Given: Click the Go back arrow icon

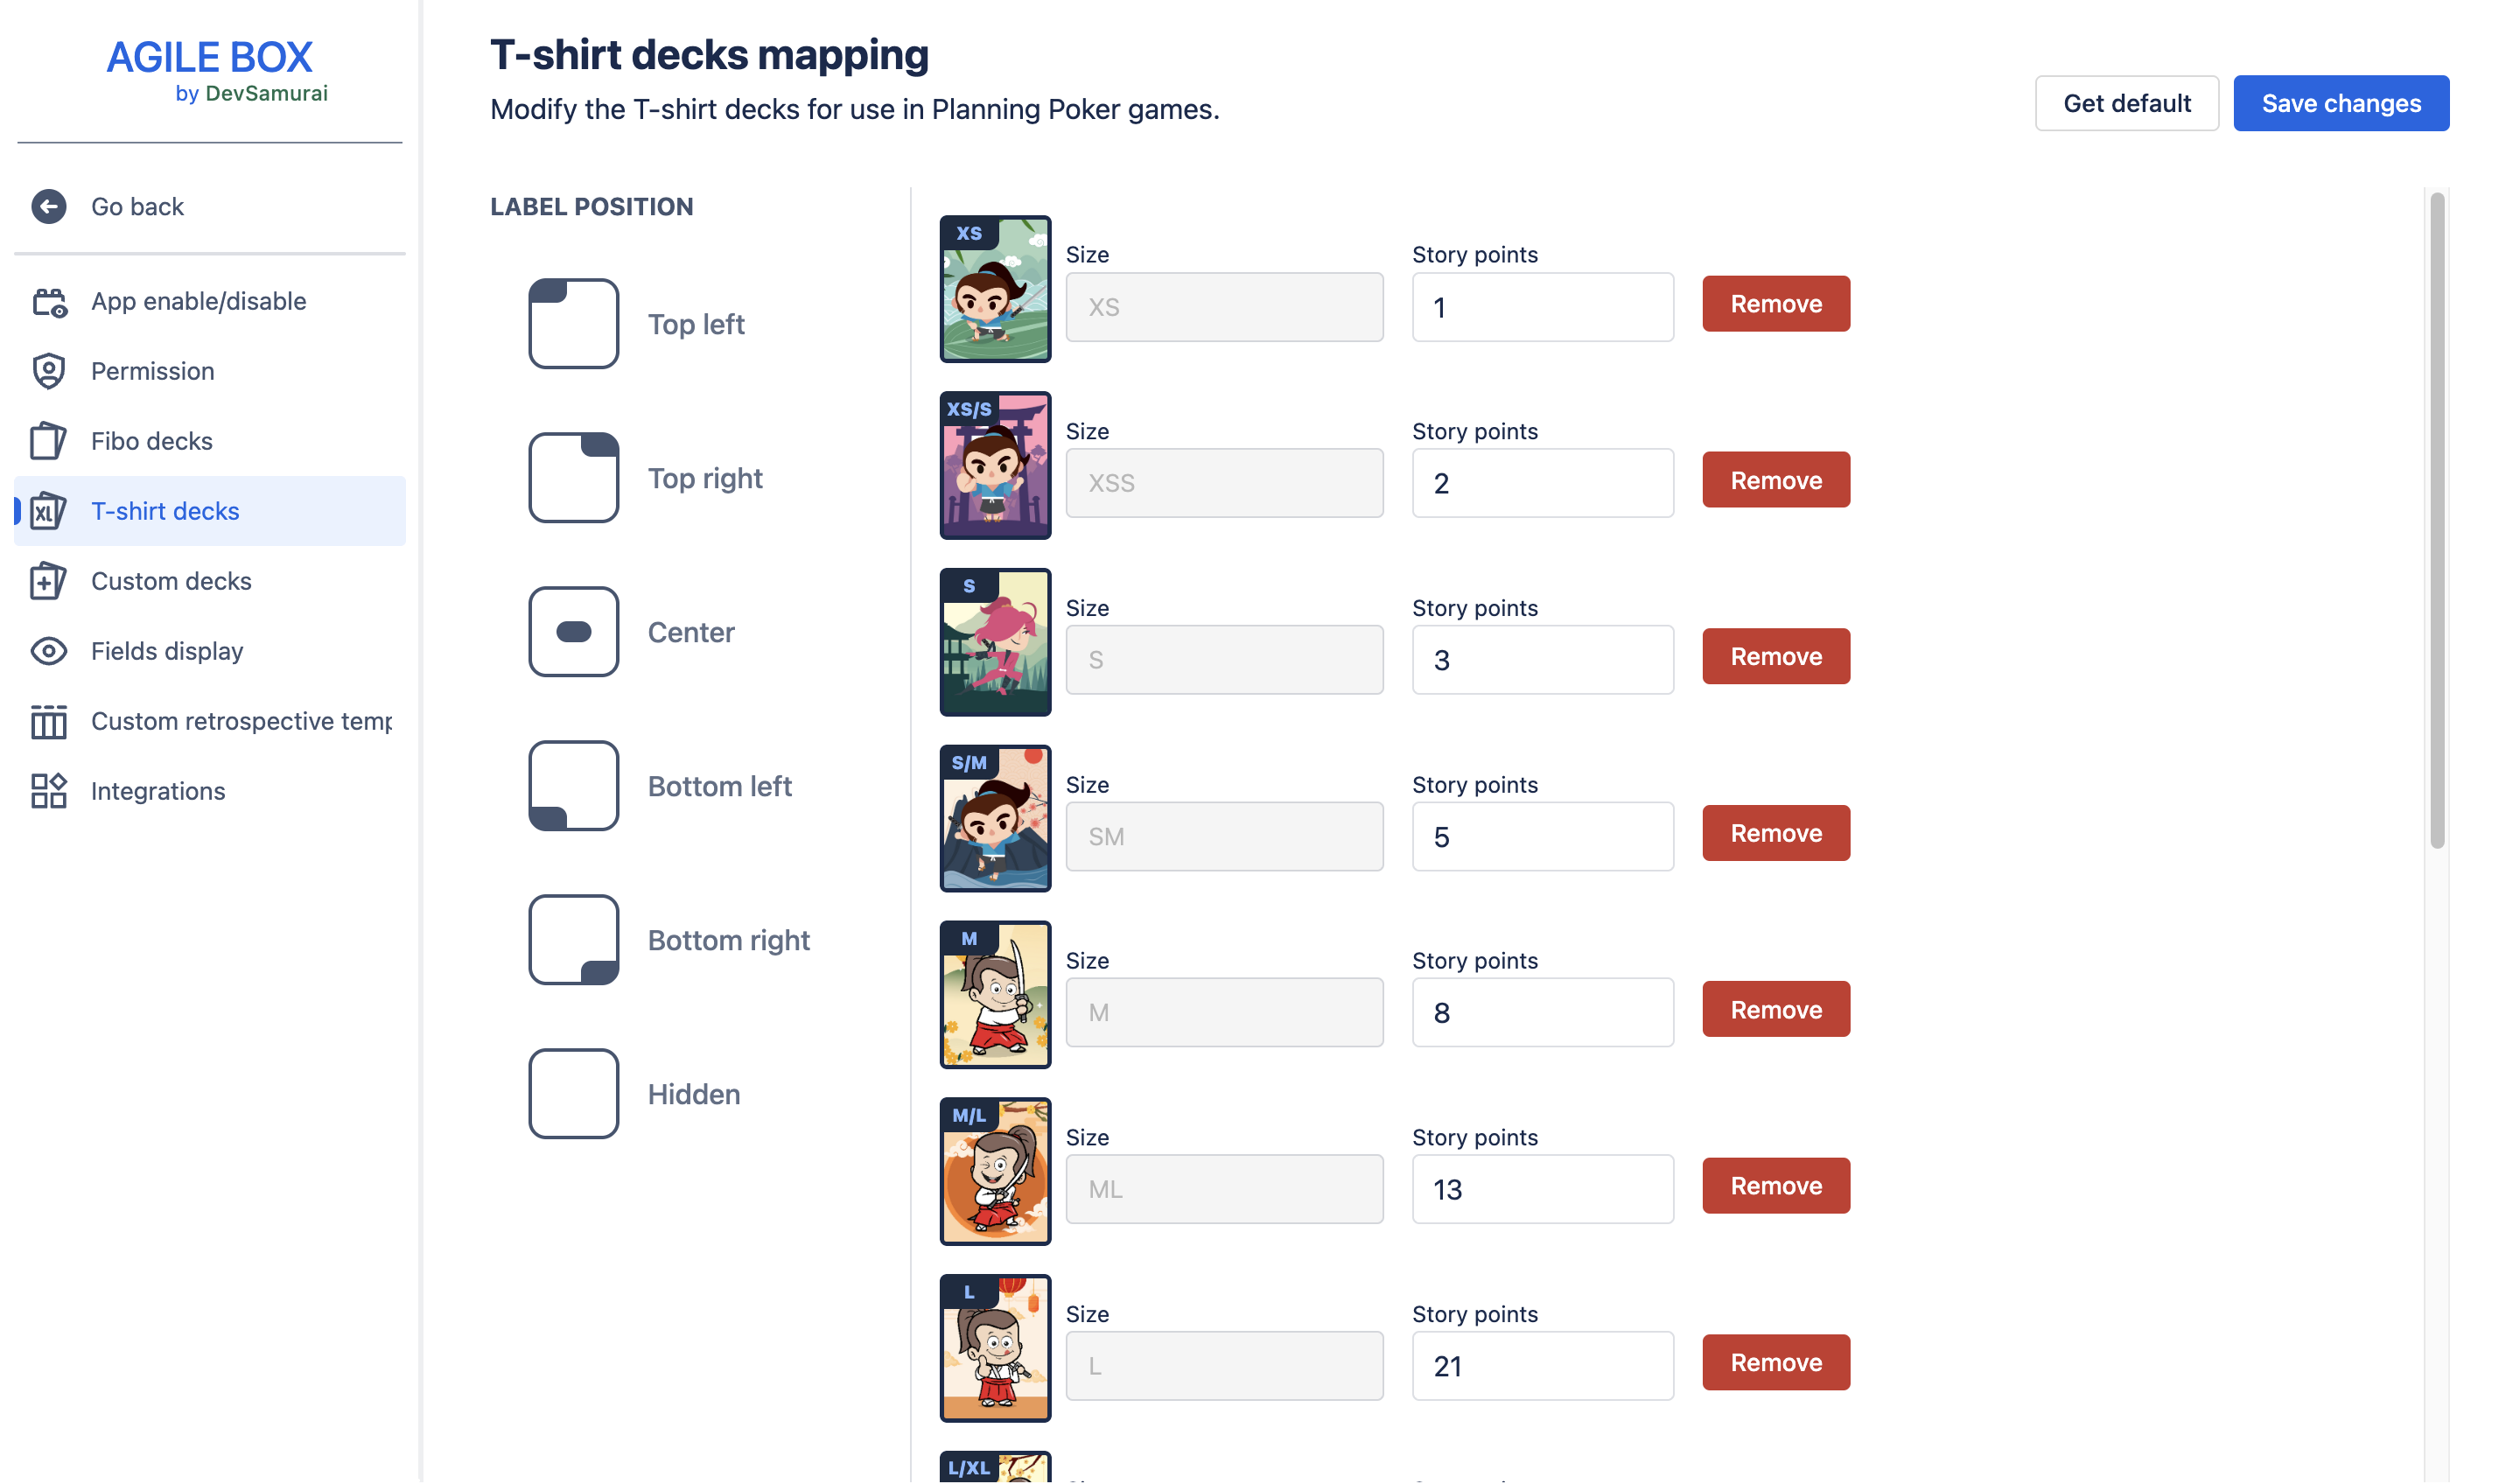Looking at the screenshot, I should (x=48, y=207).
